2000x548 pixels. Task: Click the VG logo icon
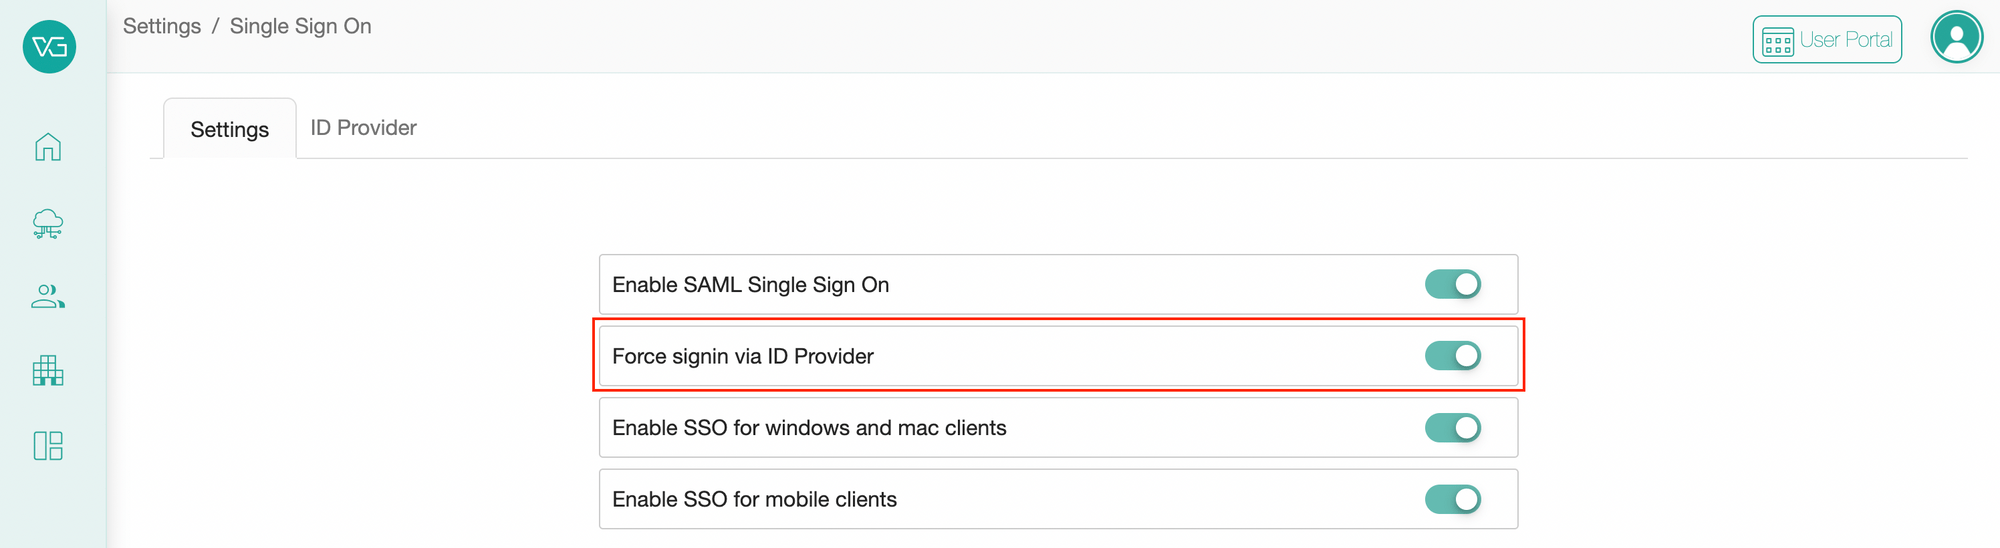tap(49, 46)
